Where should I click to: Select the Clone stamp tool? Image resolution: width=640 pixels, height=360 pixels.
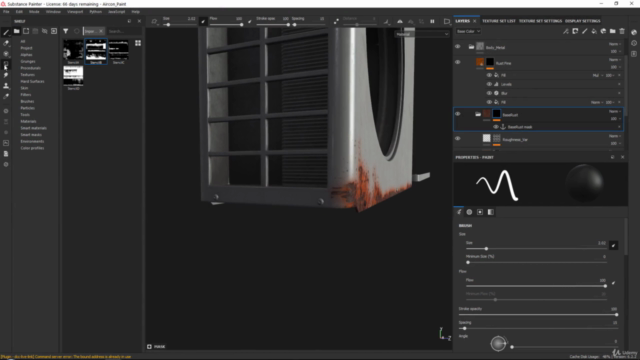6,86
